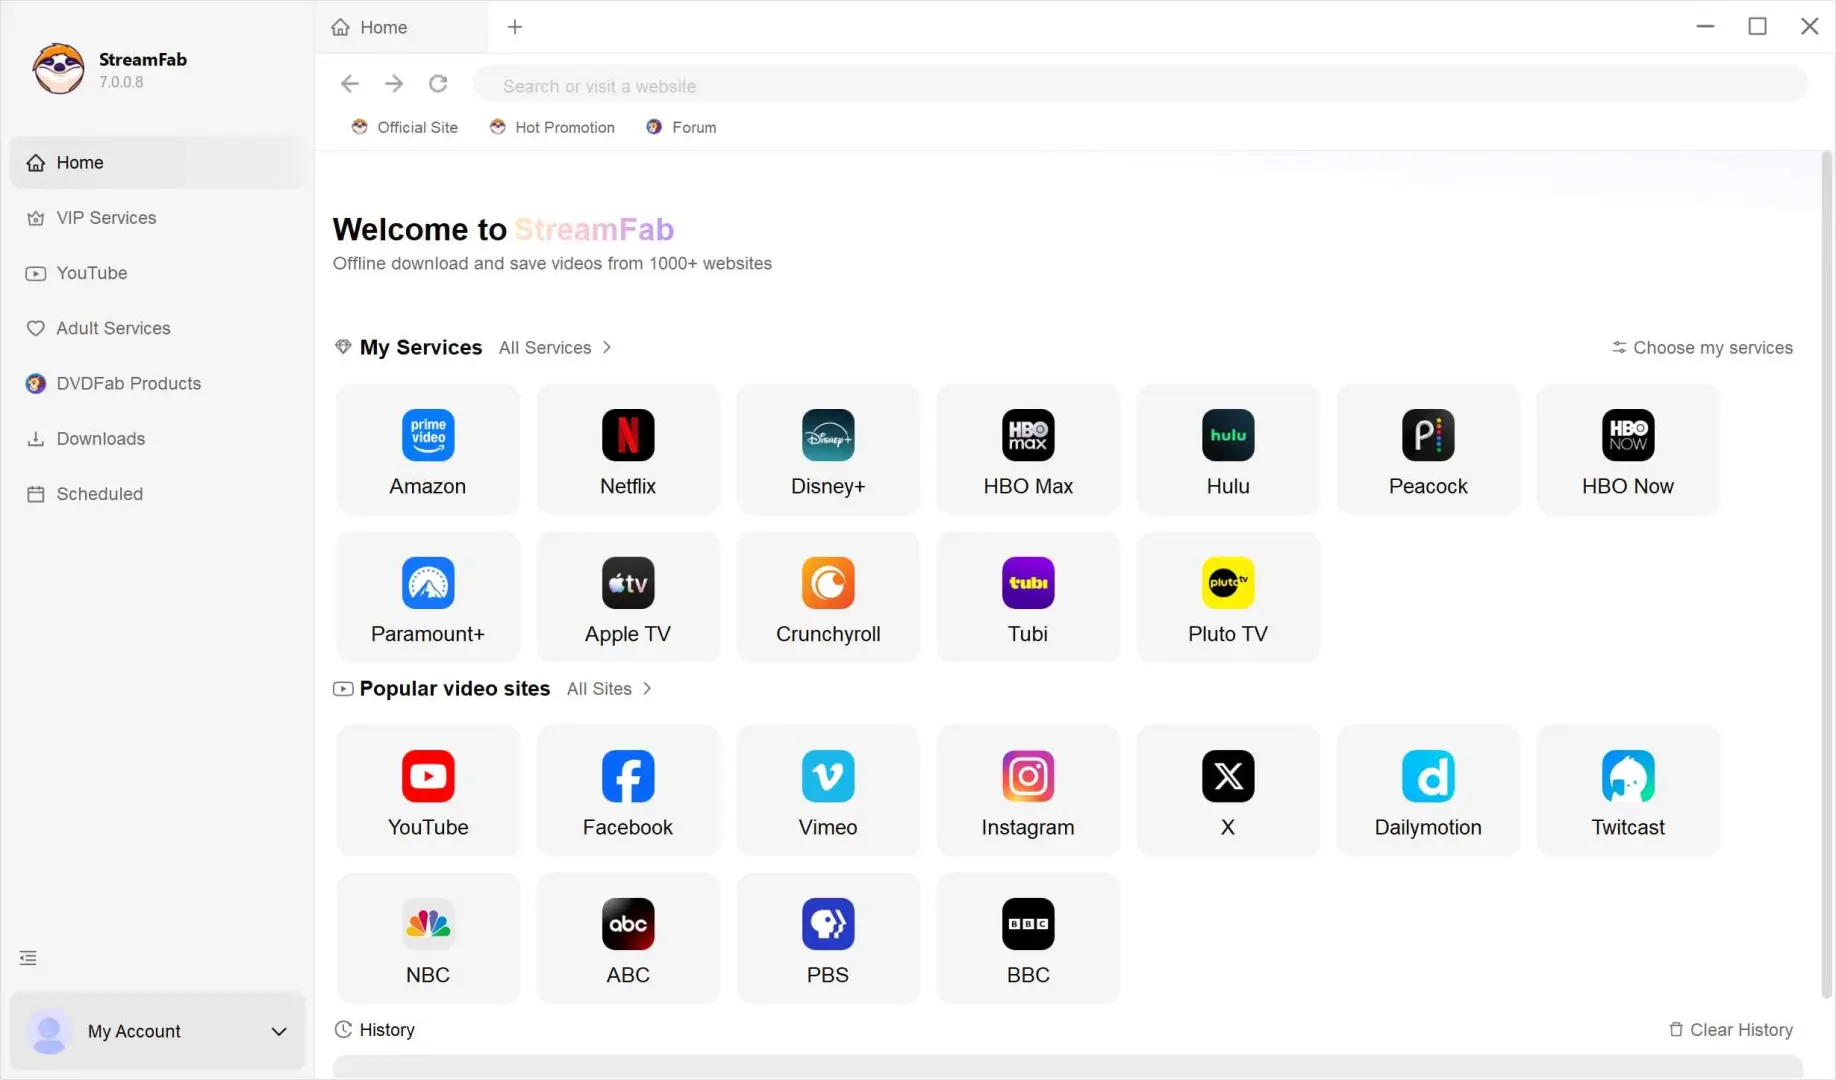The width and height of the screenshot is (1836, 1080).
Task: Click the vertical page scrollbar
Action: (1826, 575)
